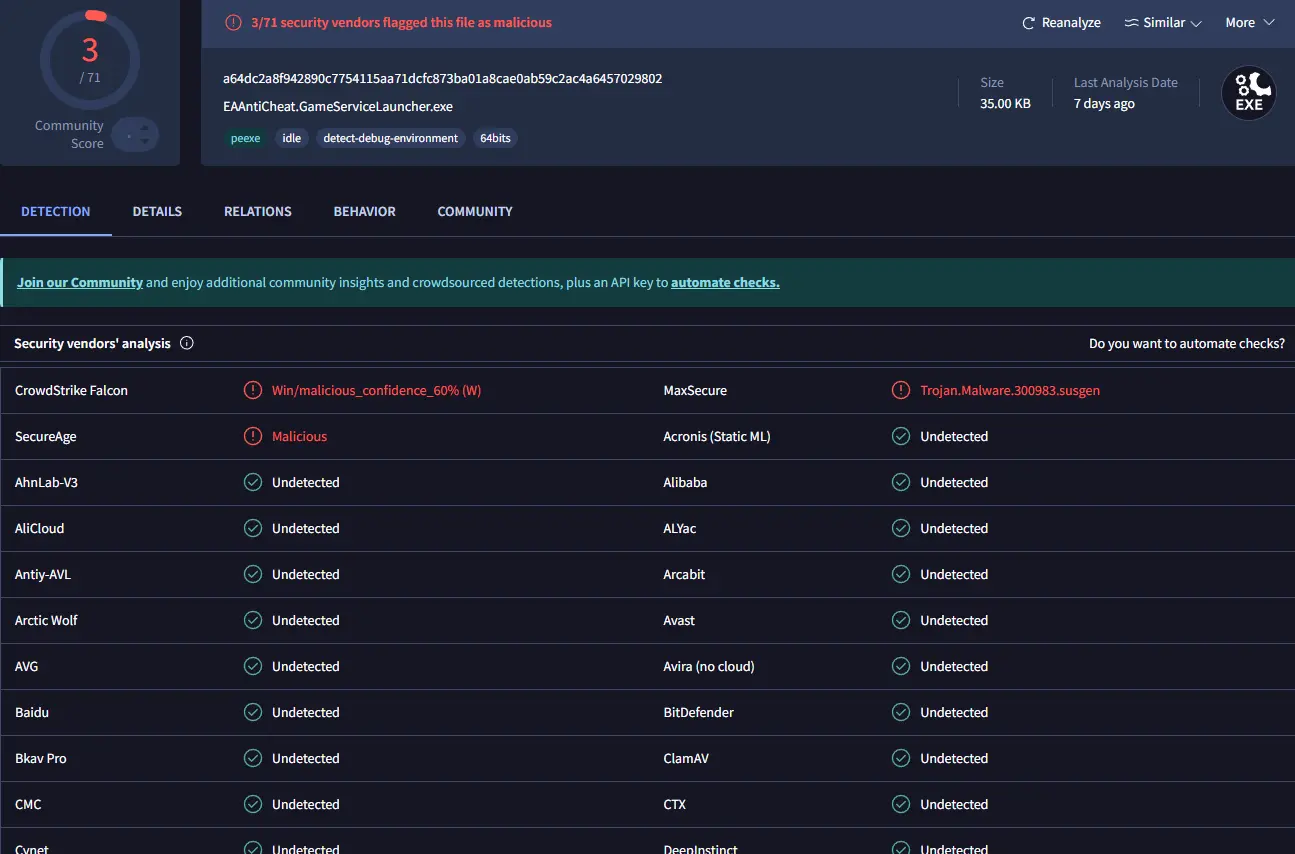The image size is (1295, 854).
Task: Expand the More menu
Action: point(1250,22)
